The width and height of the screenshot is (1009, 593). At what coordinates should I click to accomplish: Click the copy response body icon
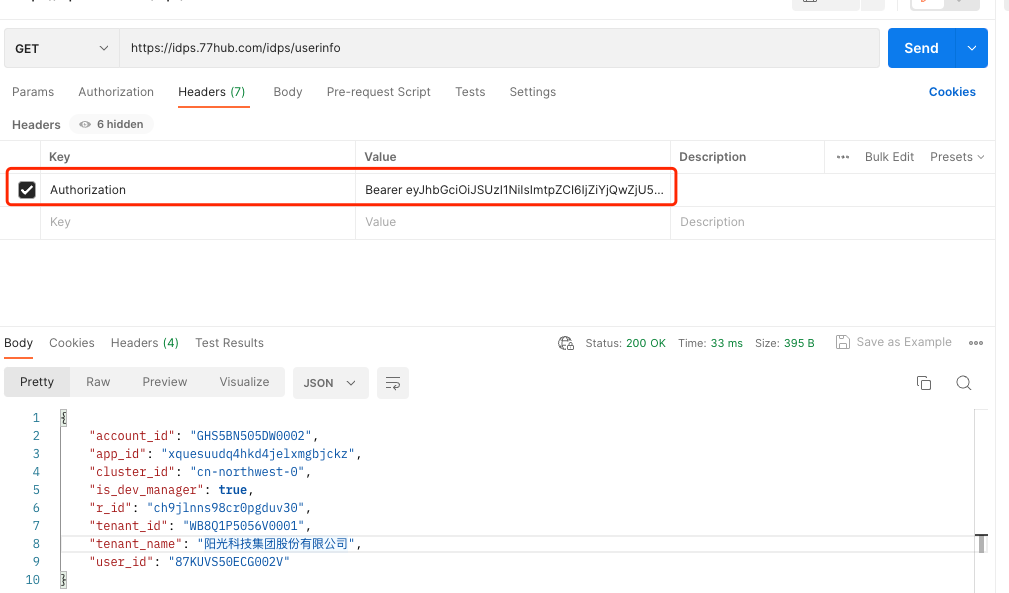[x=924, y=383]
